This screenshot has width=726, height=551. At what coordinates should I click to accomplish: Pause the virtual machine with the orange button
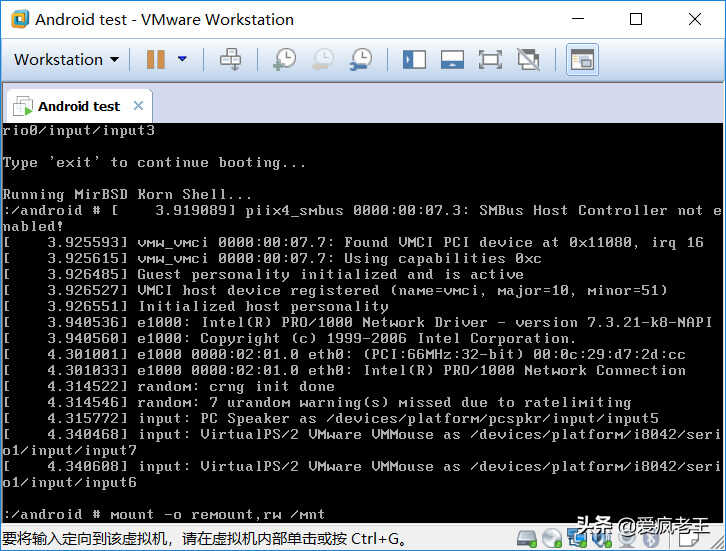(156, 60)
